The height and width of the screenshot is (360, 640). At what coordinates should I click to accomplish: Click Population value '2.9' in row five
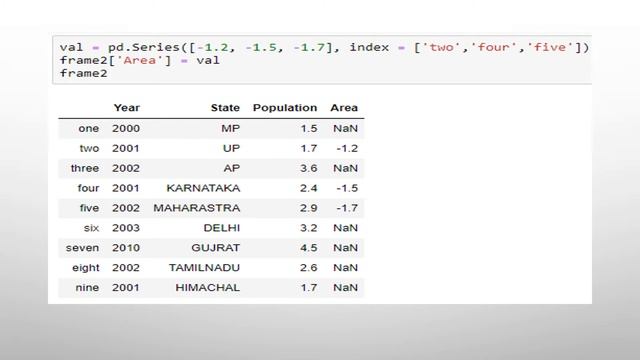click(309, 208)
